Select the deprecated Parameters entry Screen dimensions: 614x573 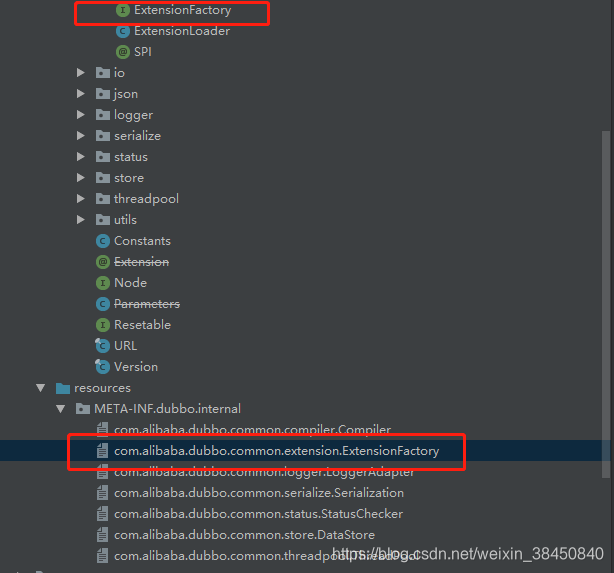coord(147,304)
